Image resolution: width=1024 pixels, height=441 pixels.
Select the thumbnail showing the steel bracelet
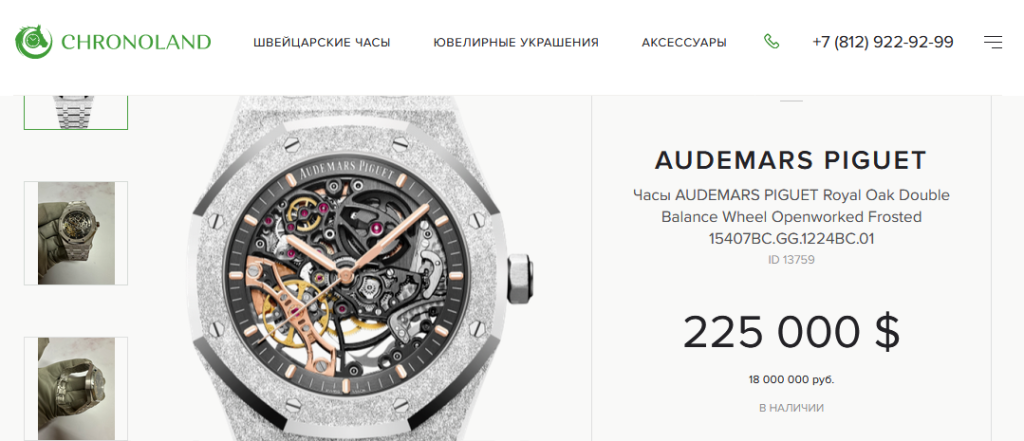pyautogui.click(x=76, y=112)
